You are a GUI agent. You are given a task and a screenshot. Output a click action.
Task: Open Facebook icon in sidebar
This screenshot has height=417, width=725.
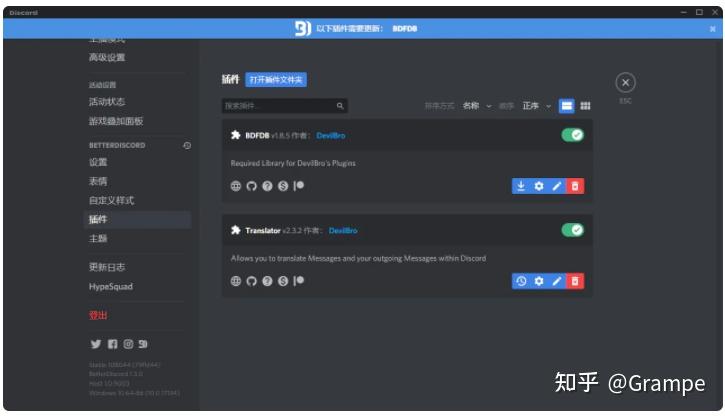(x=112, y=344)
